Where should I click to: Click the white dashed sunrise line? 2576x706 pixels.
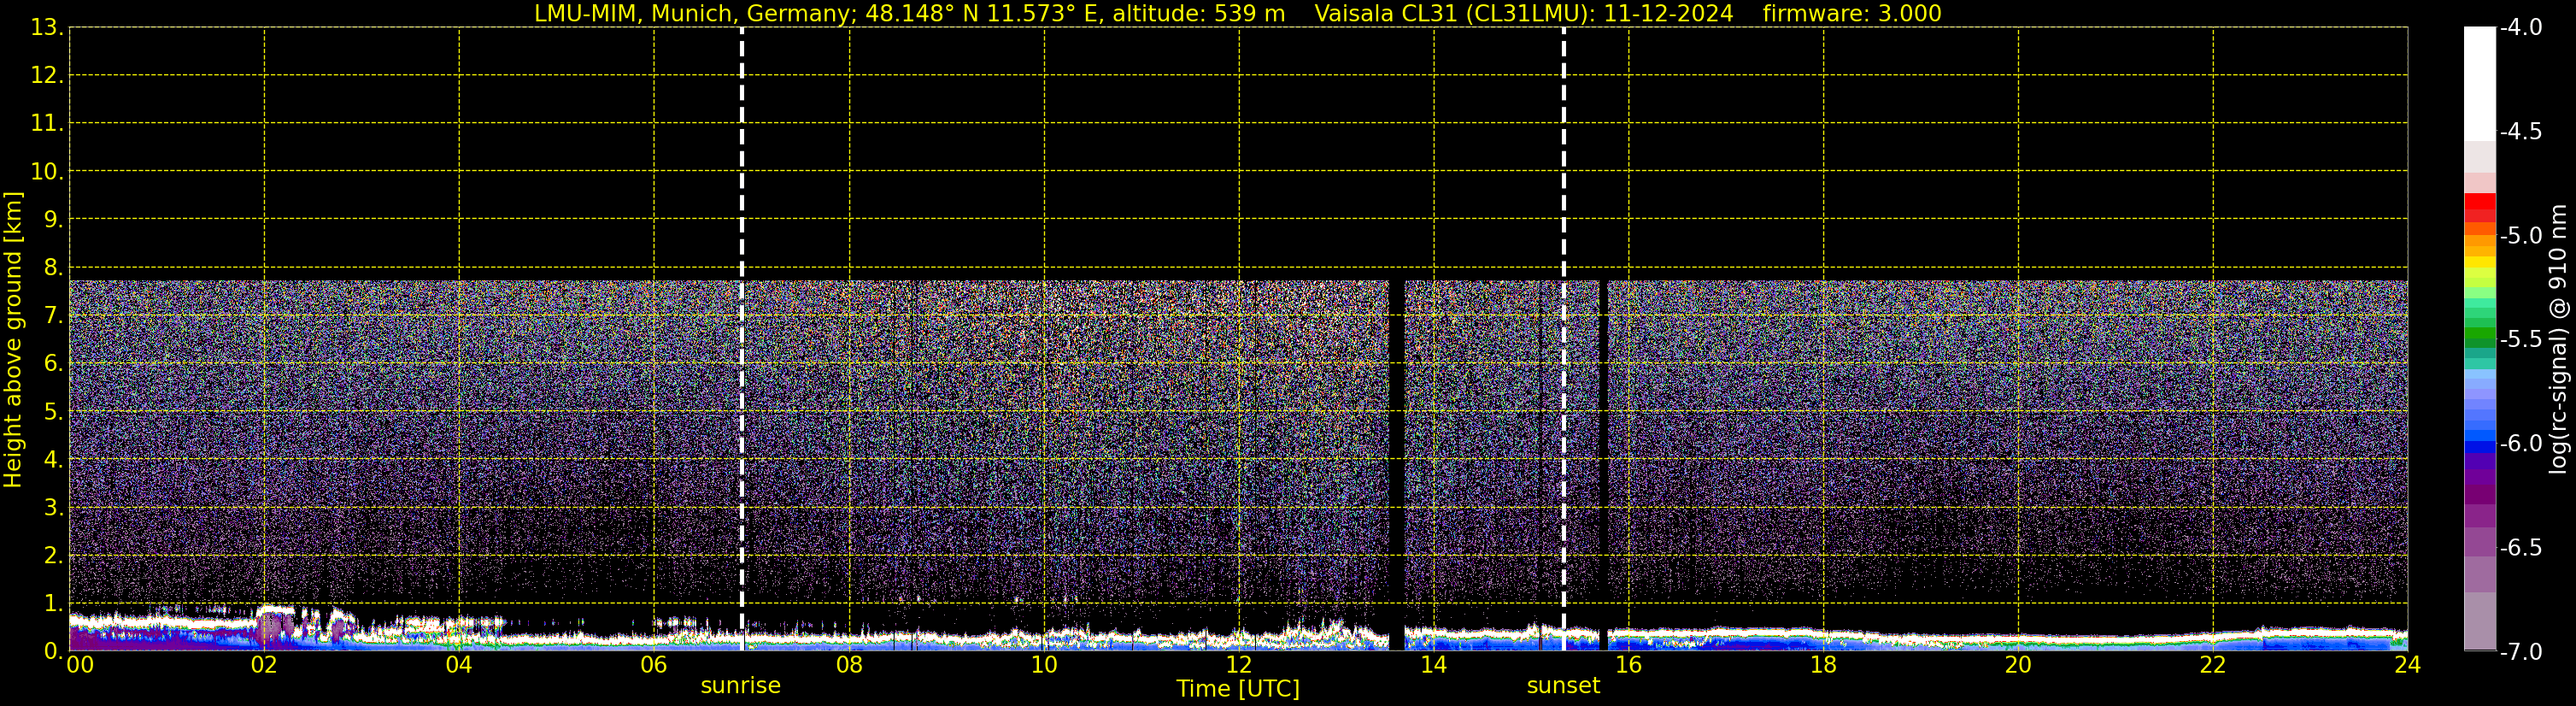[741, 339]
